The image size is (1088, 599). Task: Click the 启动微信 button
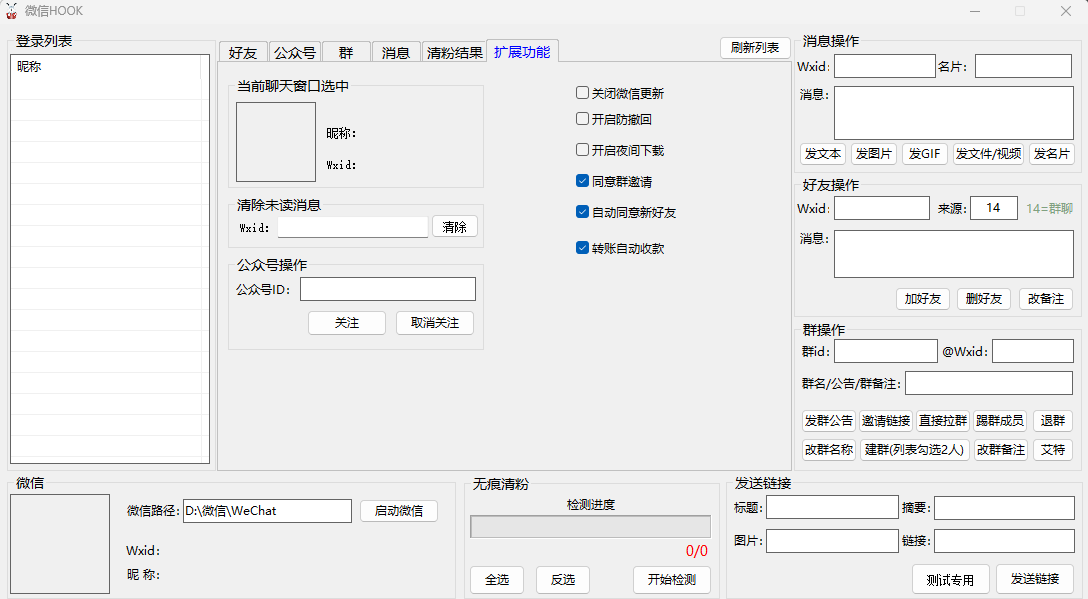tap(399, 511)
